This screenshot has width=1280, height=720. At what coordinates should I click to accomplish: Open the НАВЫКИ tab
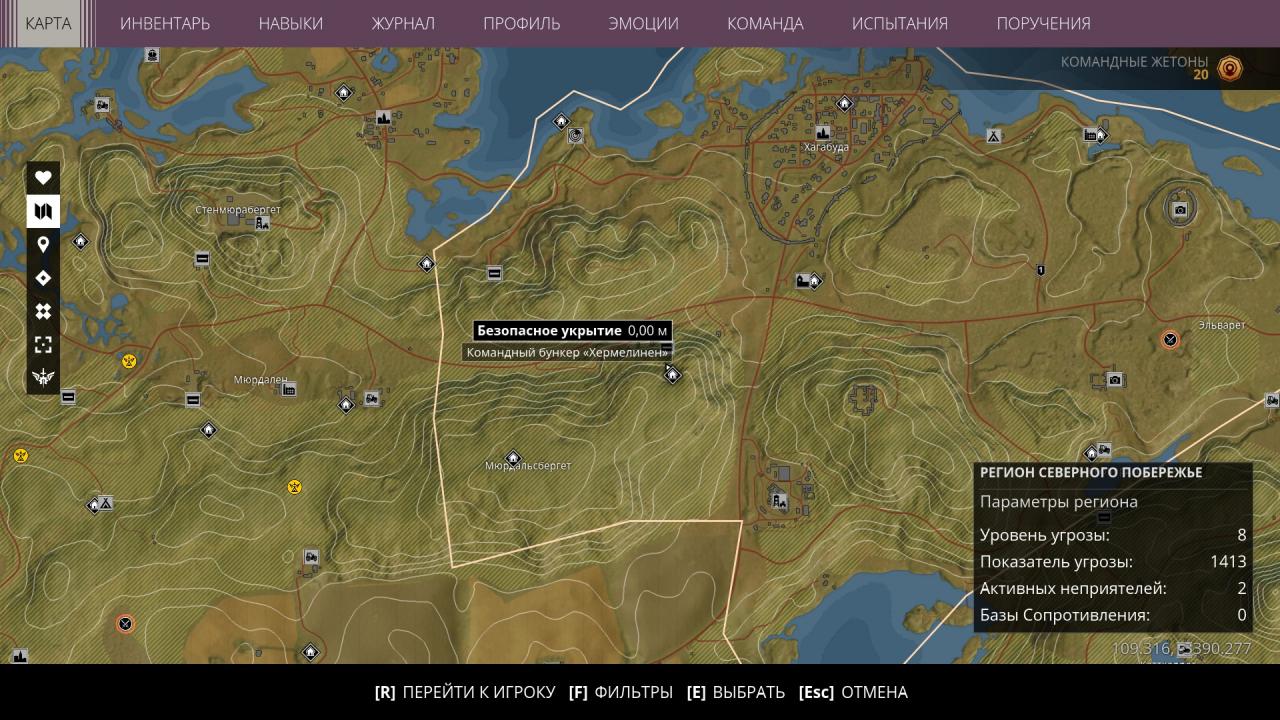pos(291,23)
